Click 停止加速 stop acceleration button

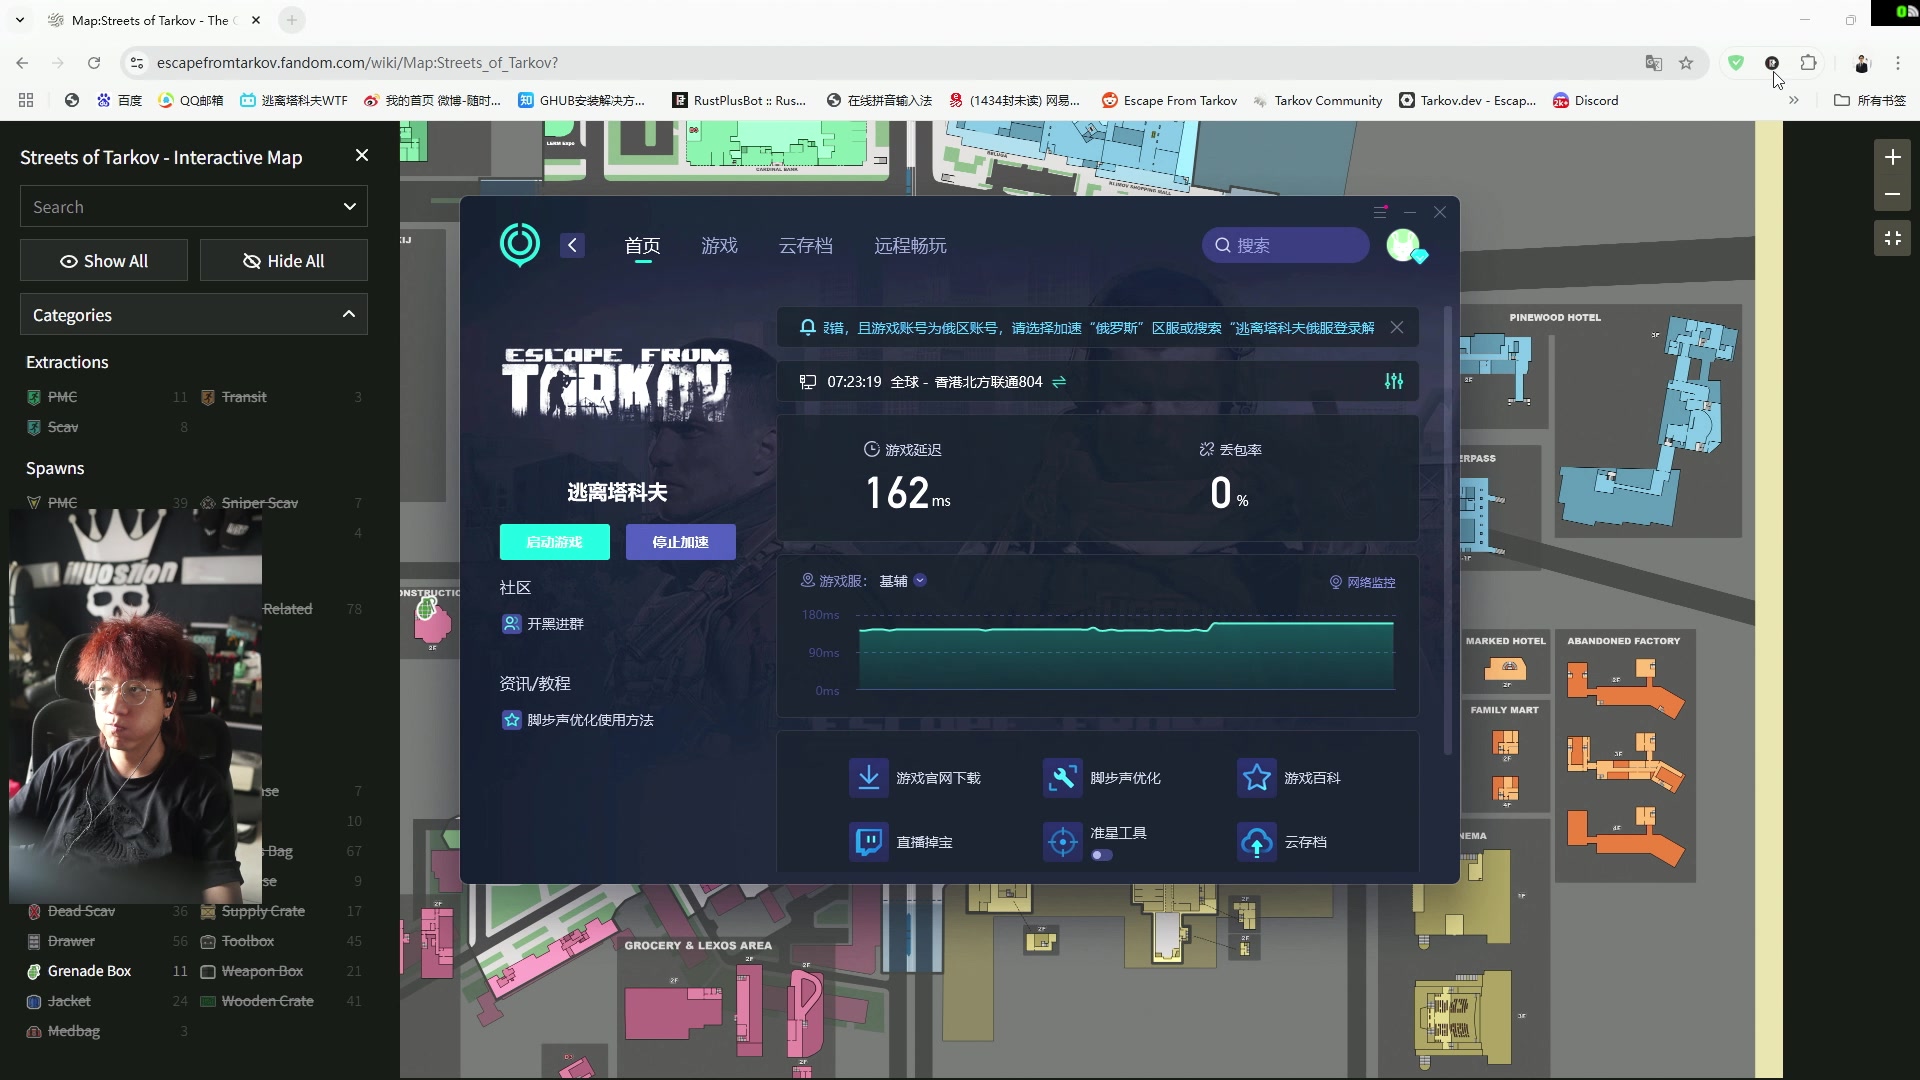click(681, 542)
